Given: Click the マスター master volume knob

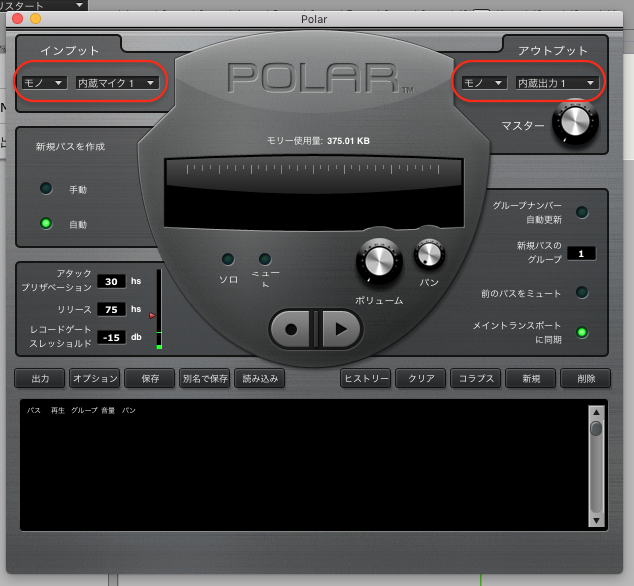Looking at the screenshot, I should [x=575, y=122].
